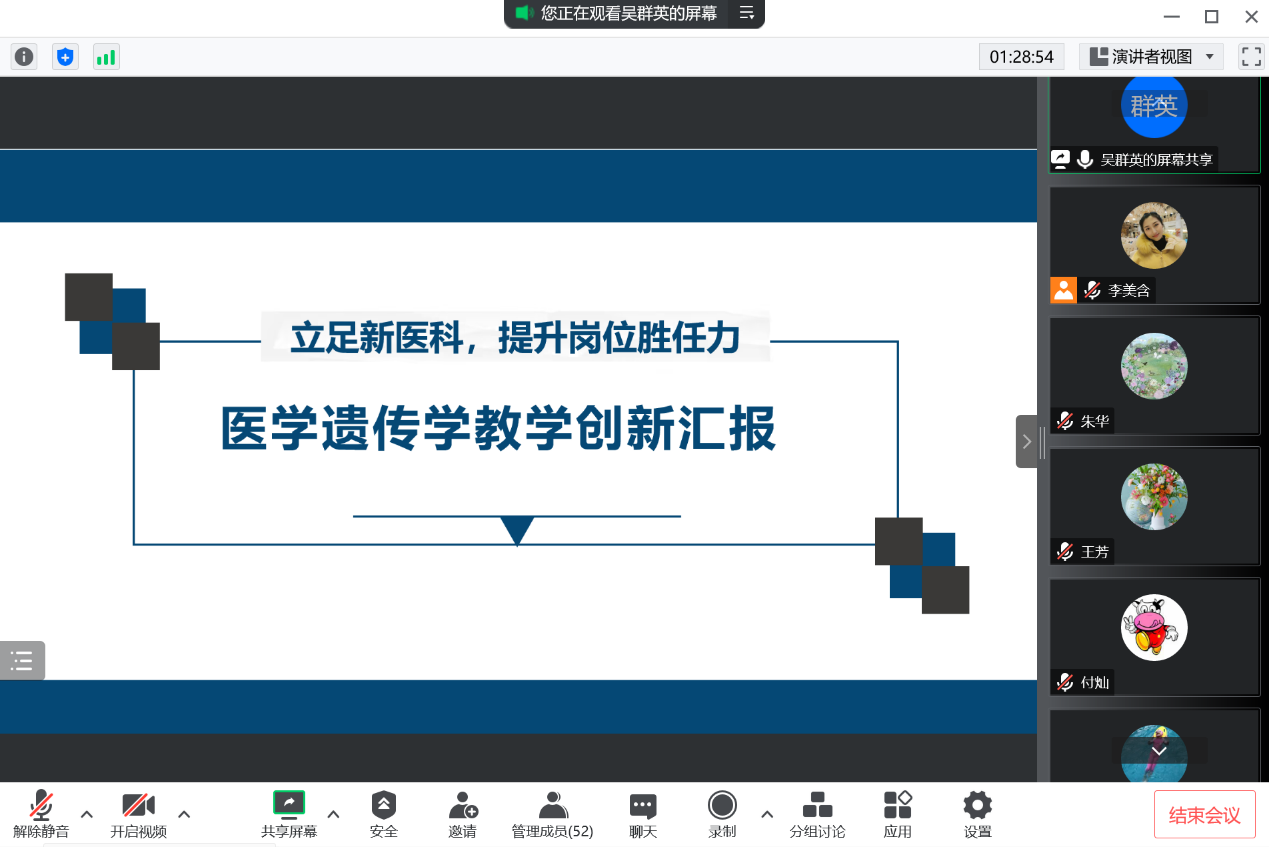Open 分组讨论 breakout rooms
The image size is (1269, 847).
[817, 814]
